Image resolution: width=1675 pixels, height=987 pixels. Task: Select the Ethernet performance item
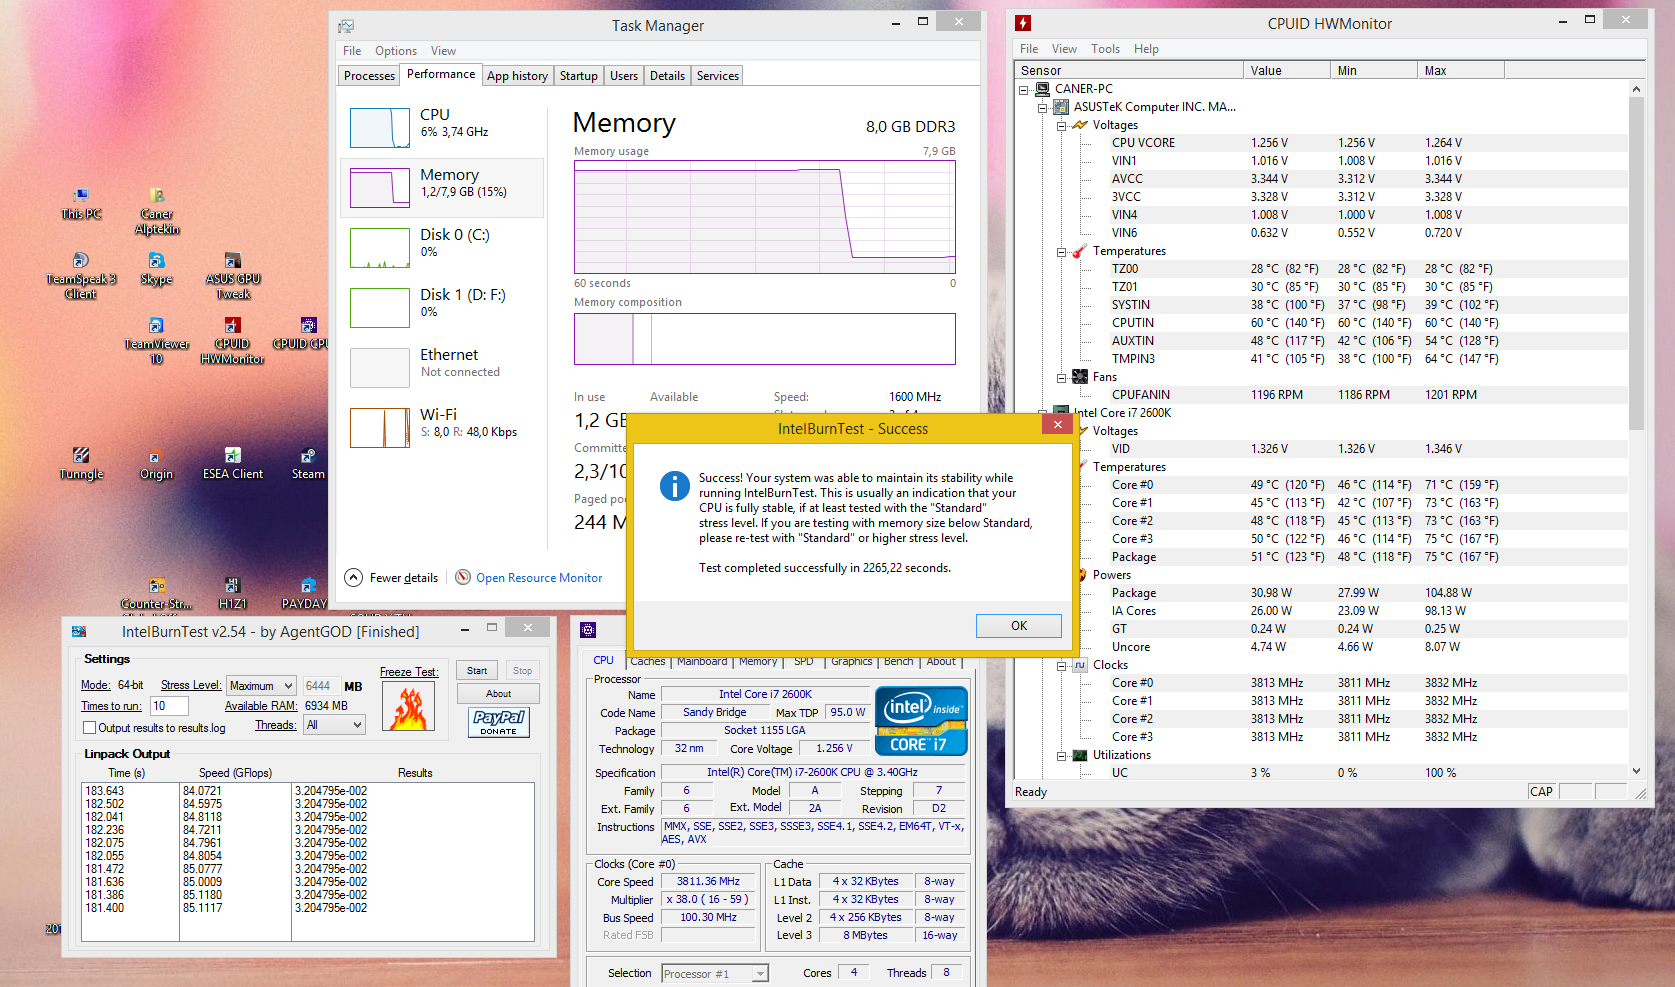tap(443, 367)
